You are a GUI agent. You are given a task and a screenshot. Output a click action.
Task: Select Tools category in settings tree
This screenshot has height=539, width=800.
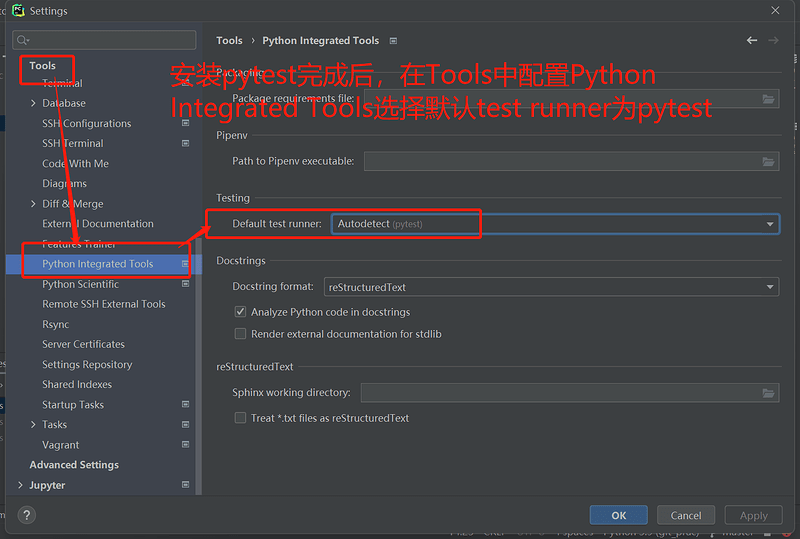pos(42,66)
